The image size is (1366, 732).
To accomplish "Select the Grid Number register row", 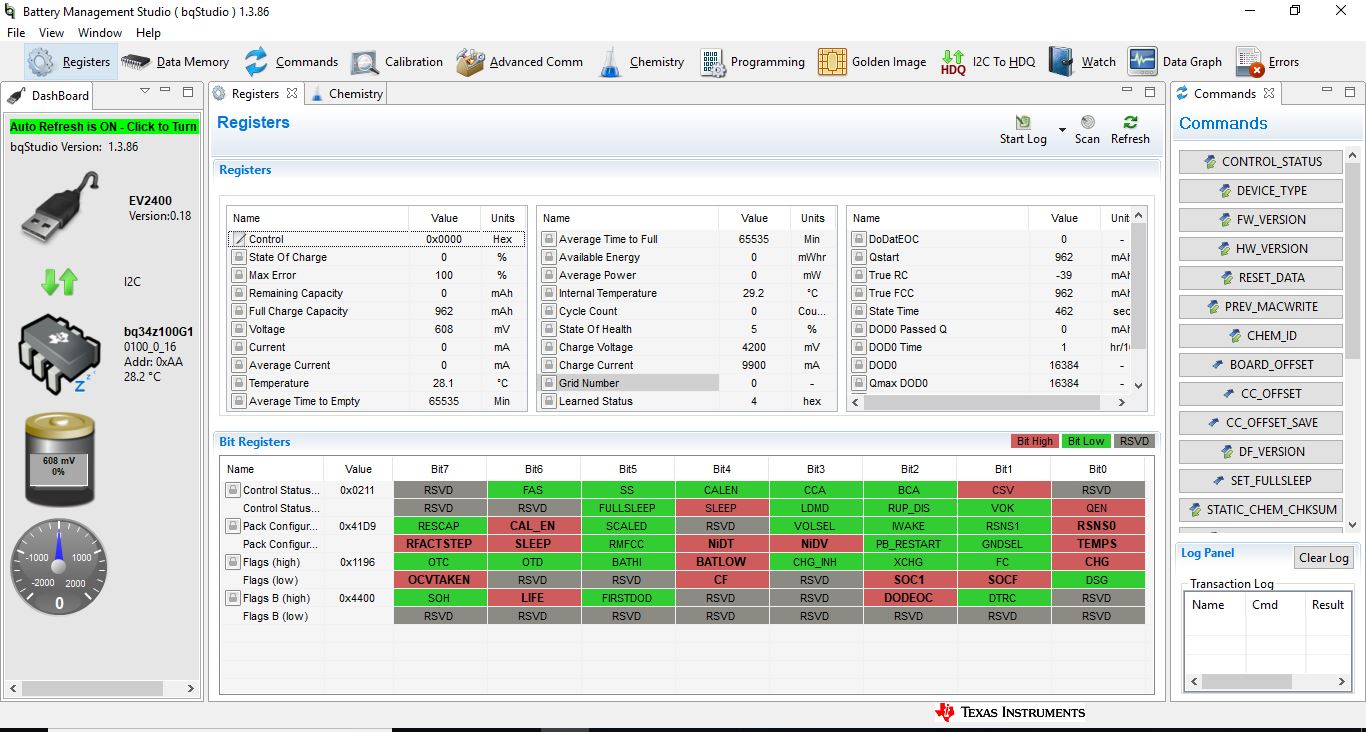I will [x=686, y=383].
